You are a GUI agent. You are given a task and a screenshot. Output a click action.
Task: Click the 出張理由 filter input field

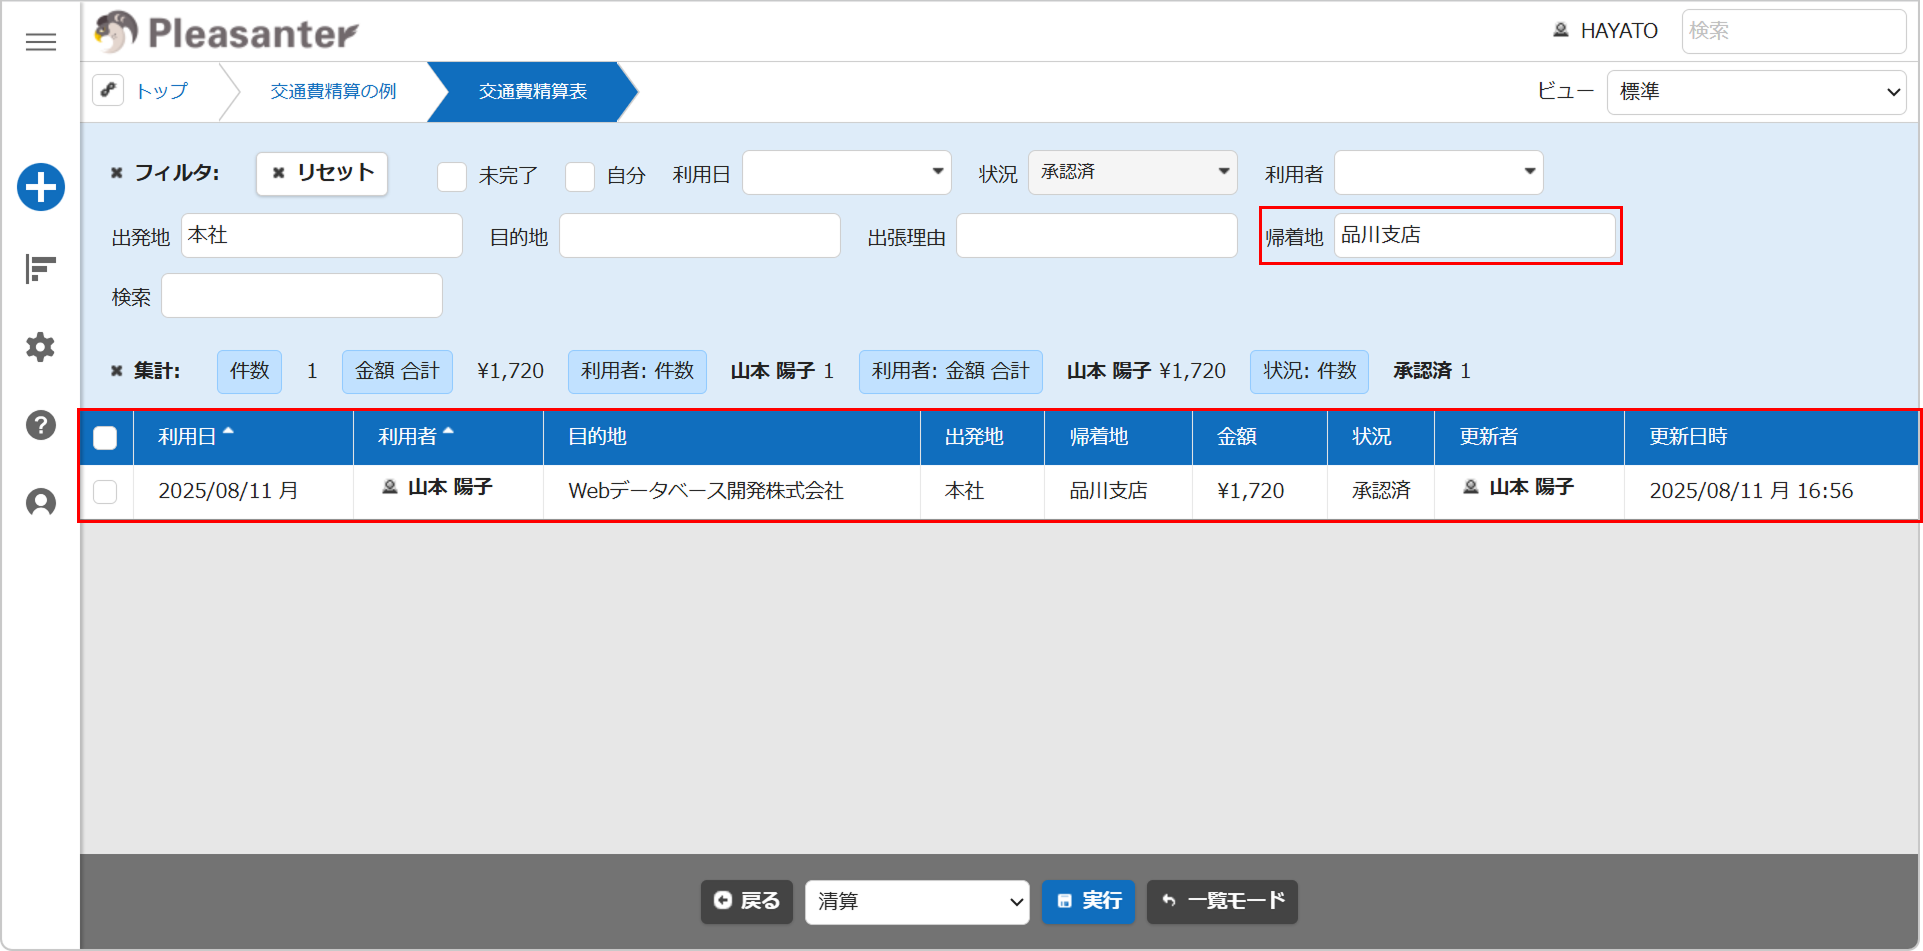click(x=1097, y=236)
